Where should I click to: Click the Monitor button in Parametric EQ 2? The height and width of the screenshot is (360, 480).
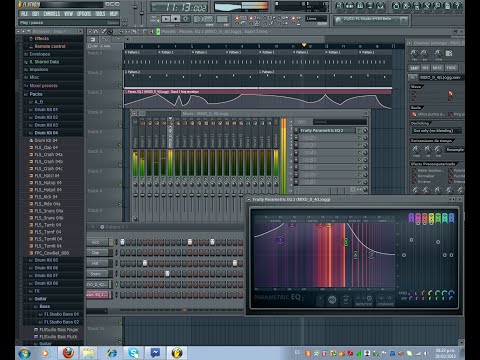point(364,300)
